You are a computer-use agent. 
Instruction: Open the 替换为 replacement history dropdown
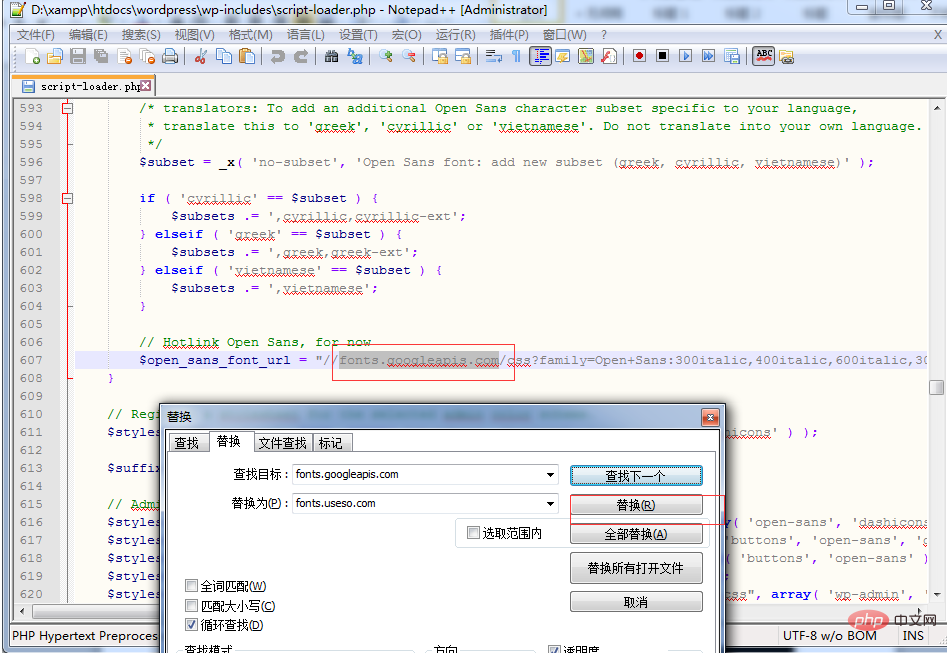pos(551,504)
